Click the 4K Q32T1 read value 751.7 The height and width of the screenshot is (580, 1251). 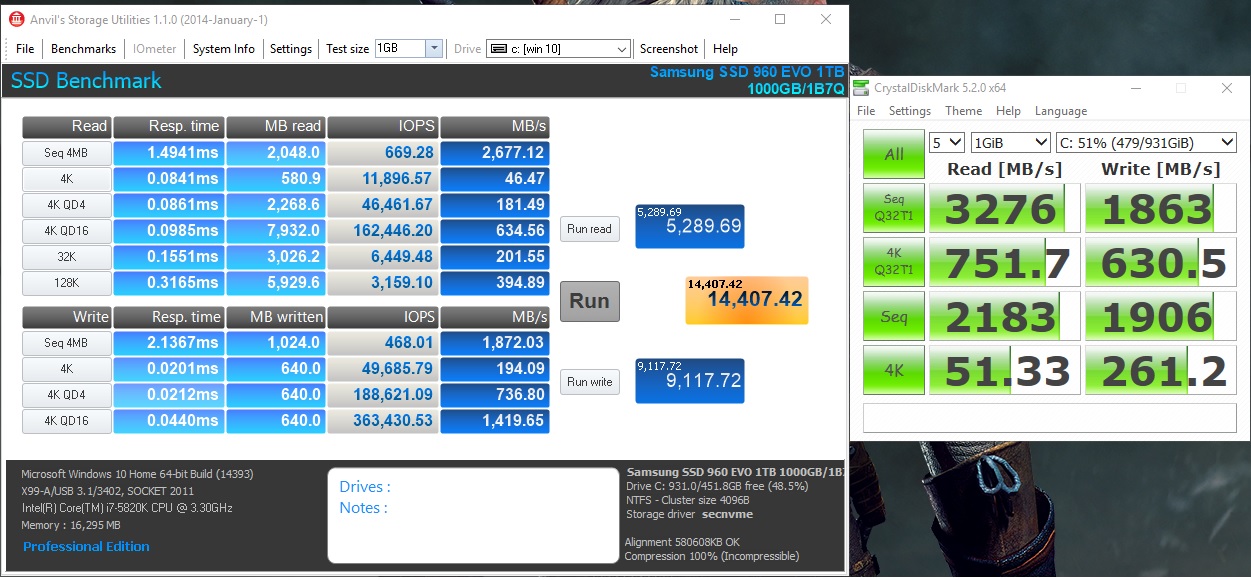(1004, 263)
